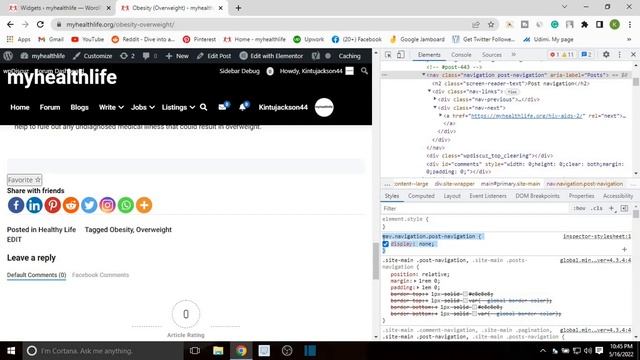Reload the page in Chrome
This screenshot has height=360, width=640.
coord(40,24)
